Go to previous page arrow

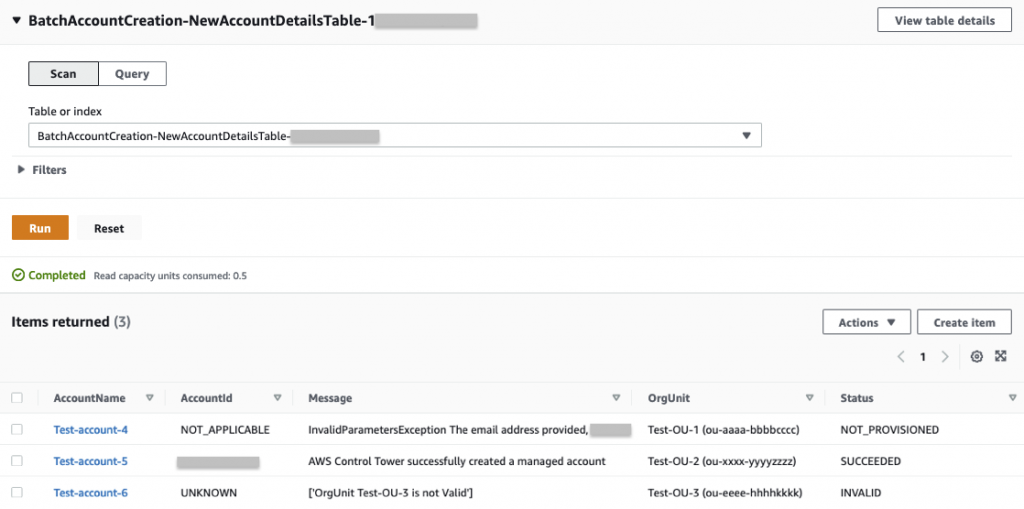901,357
